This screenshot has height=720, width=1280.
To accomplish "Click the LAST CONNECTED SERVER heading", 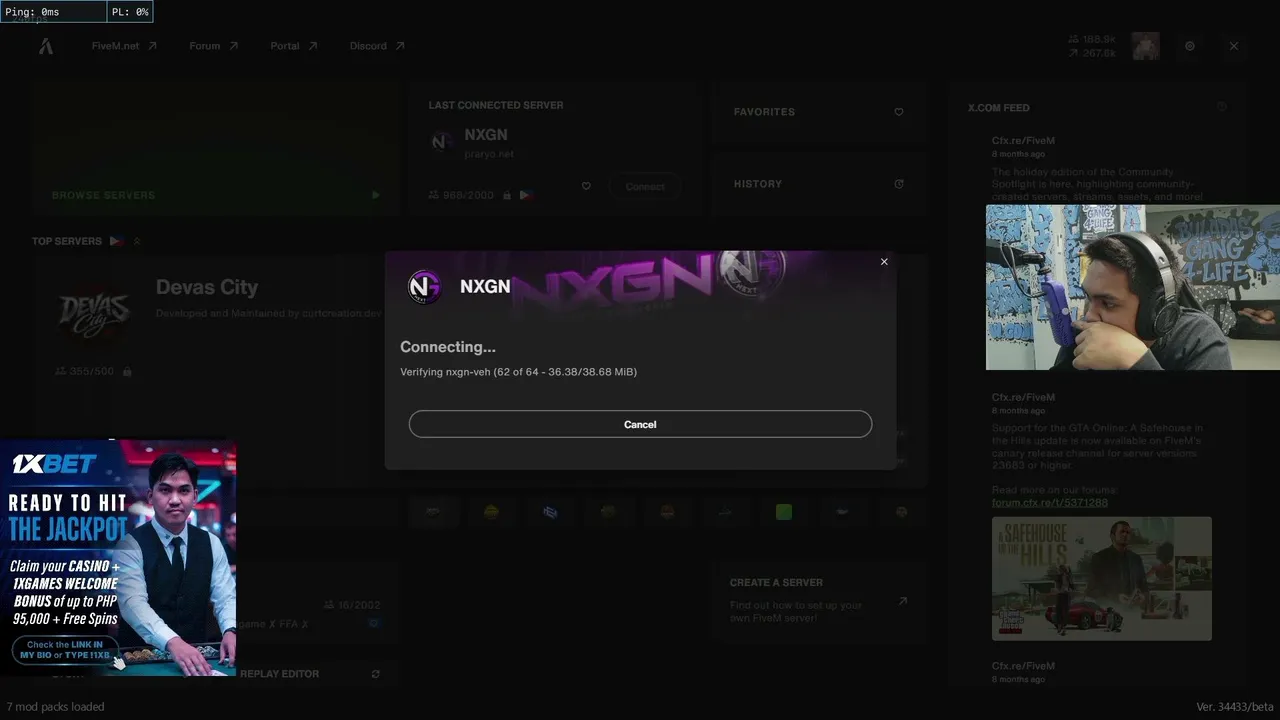I will [x=496, y=105].
